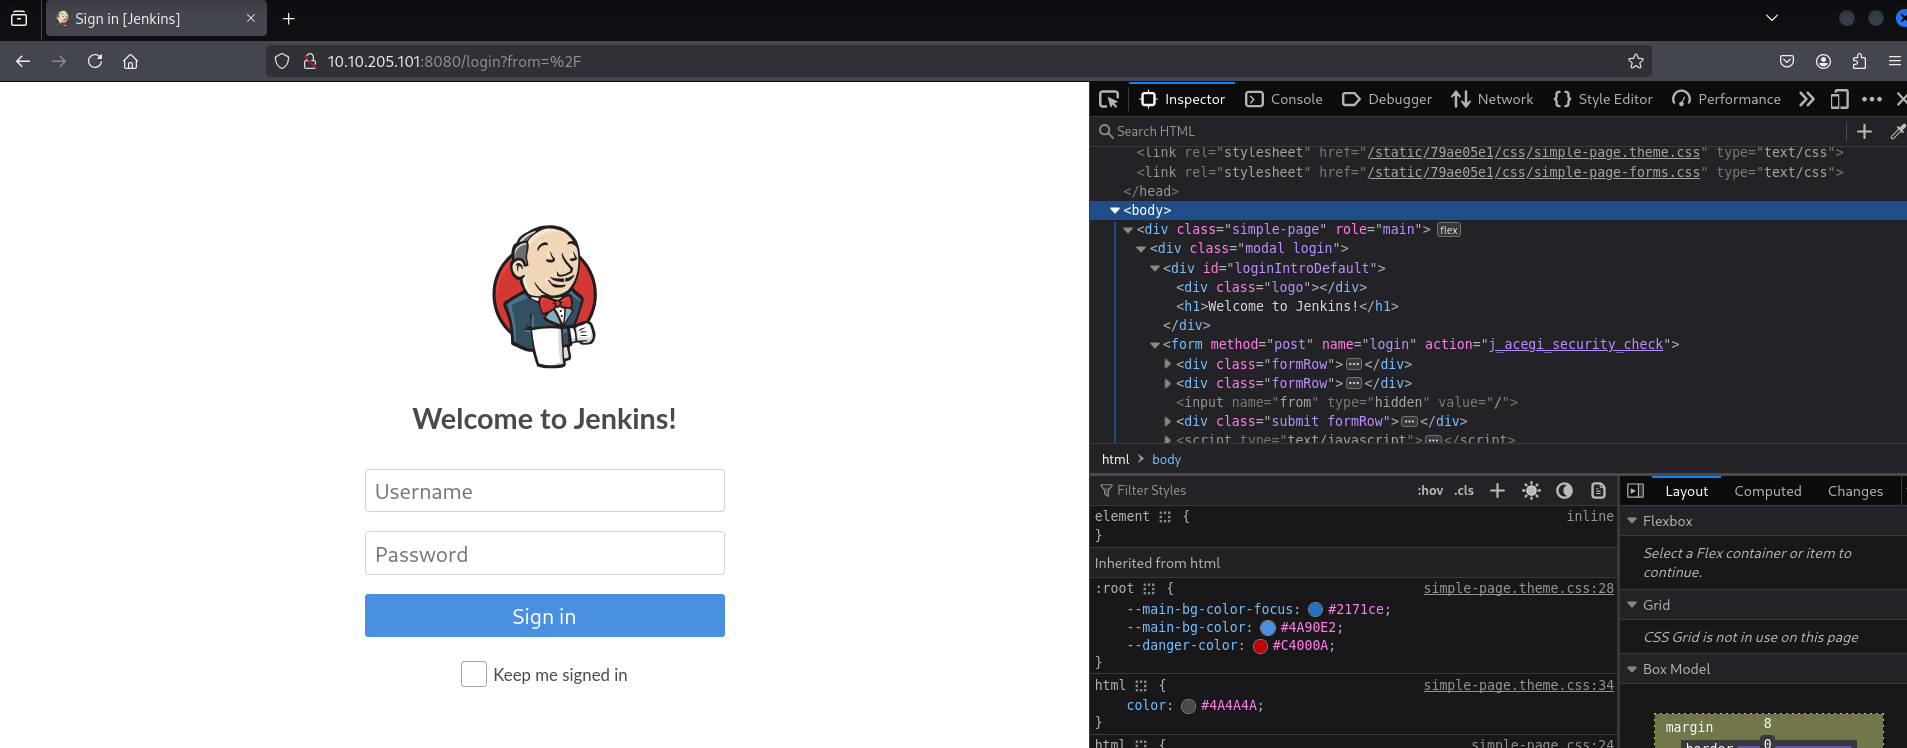The height and width of the screenshot is (748, 1907).
Task: Add a new style rule
Action: click(x=1497, y=490)
